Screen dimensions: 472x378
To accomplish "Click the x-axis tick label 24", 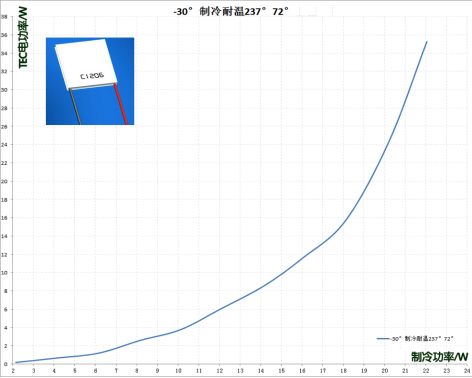I will coord(467,371).
